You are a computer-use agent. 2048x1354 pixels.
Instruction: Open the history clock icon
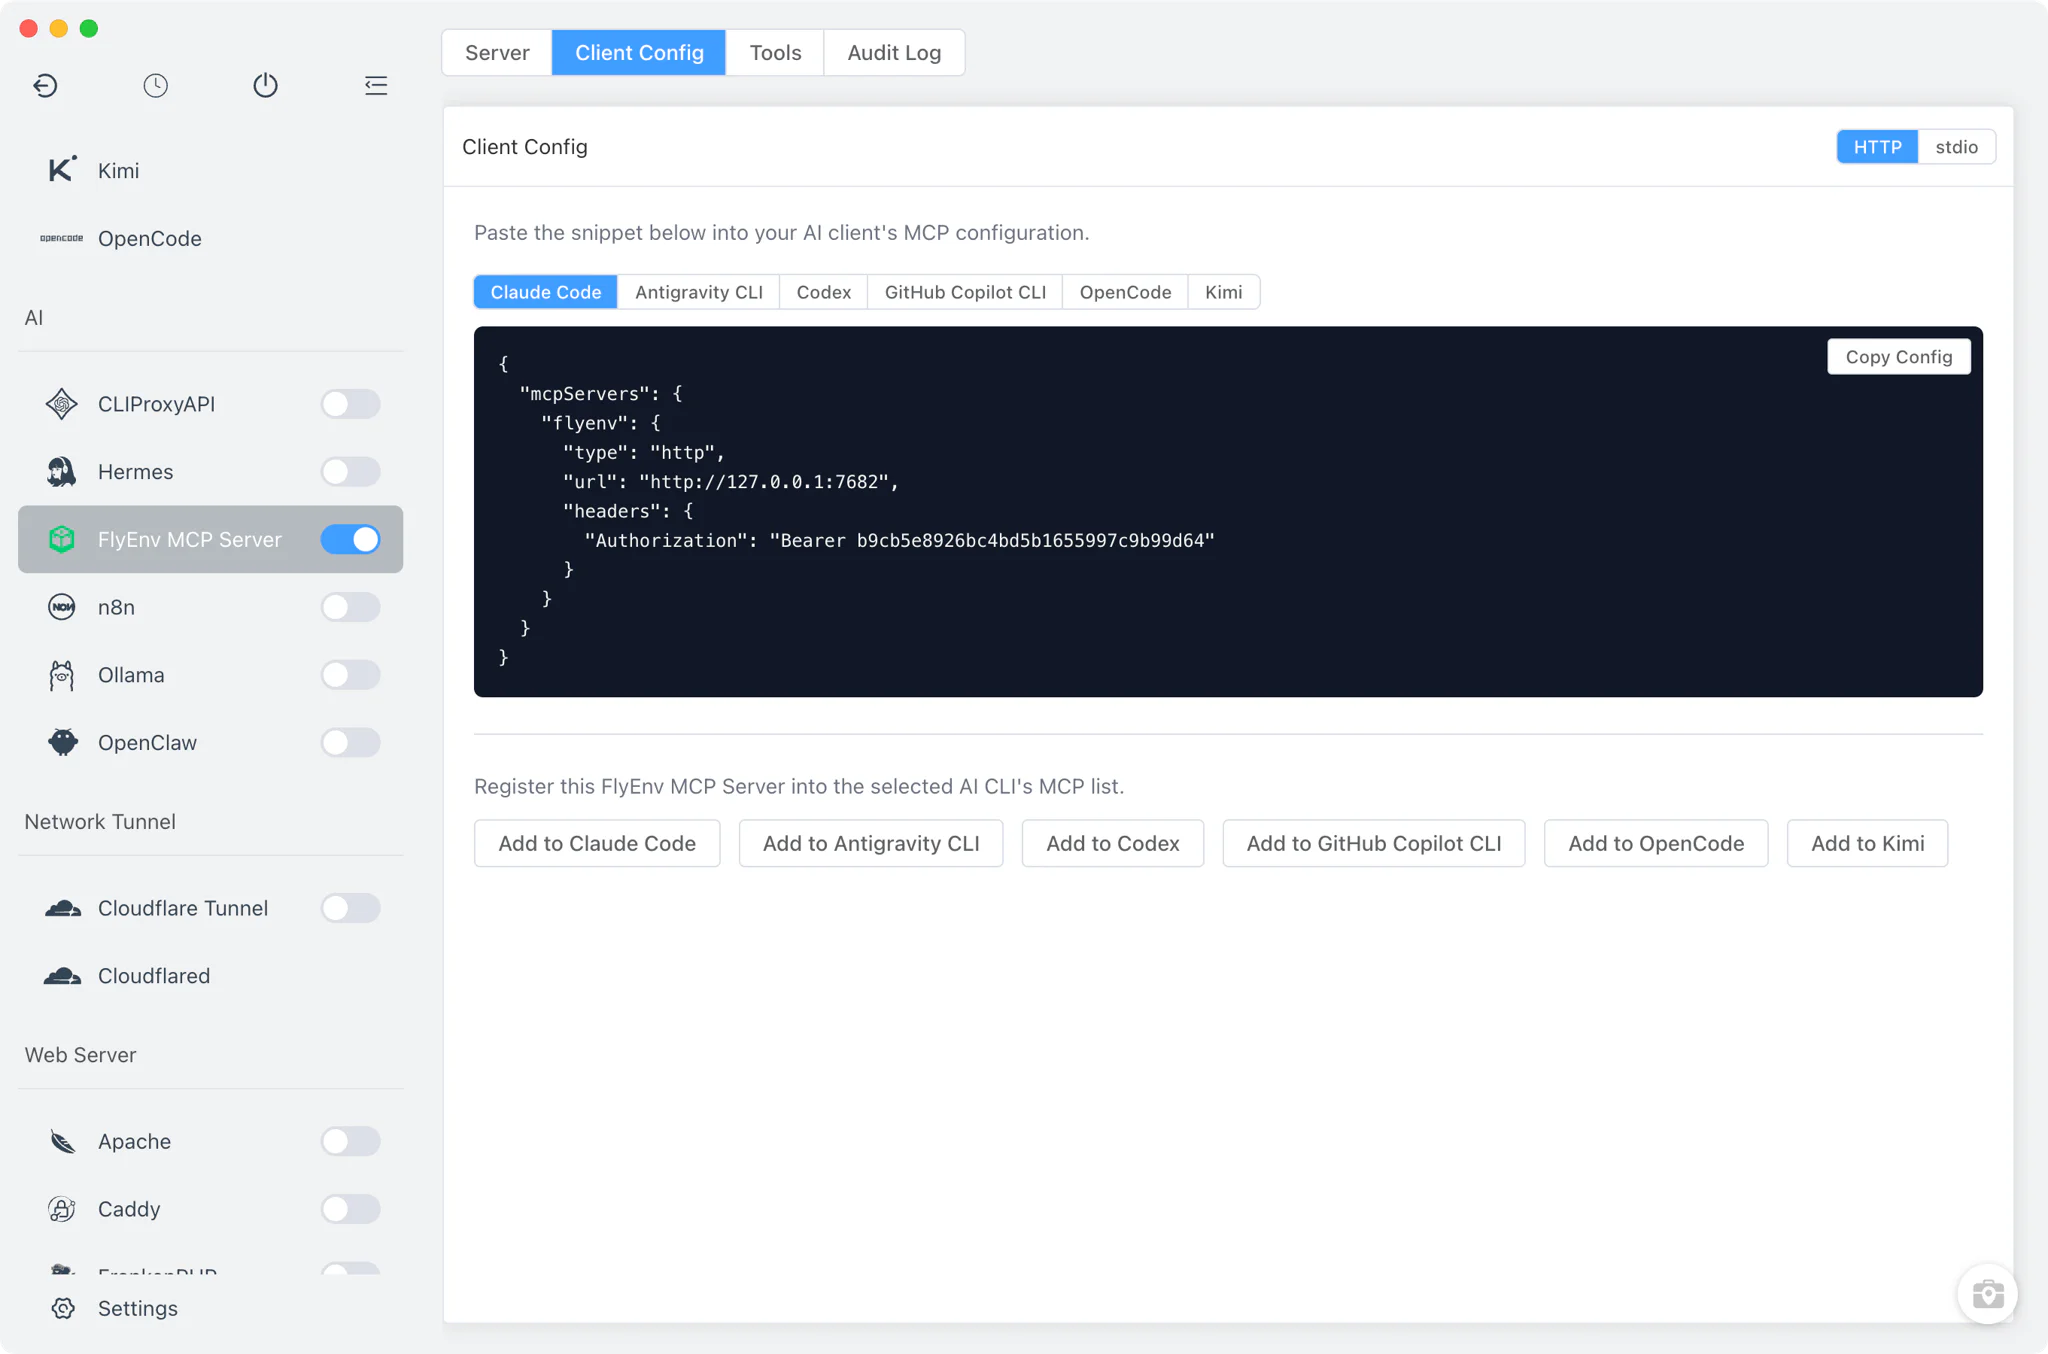click(155, 85)
